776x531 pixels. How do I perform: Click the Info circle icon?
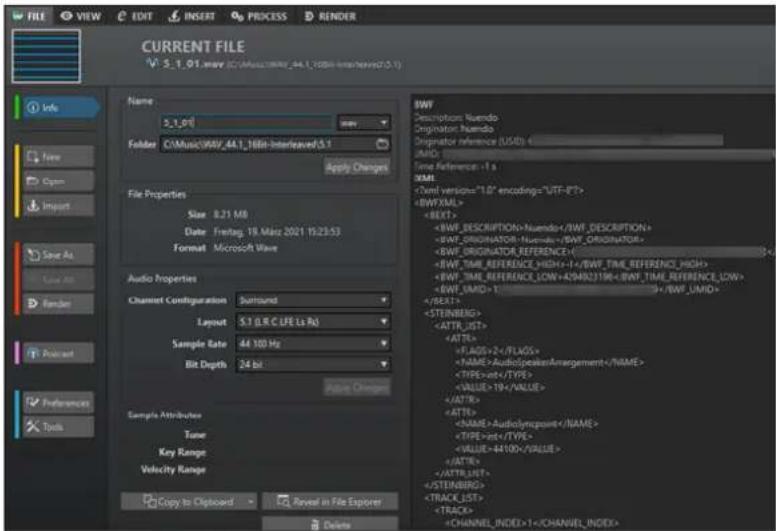pyautogui.click(x=33, y=107)
